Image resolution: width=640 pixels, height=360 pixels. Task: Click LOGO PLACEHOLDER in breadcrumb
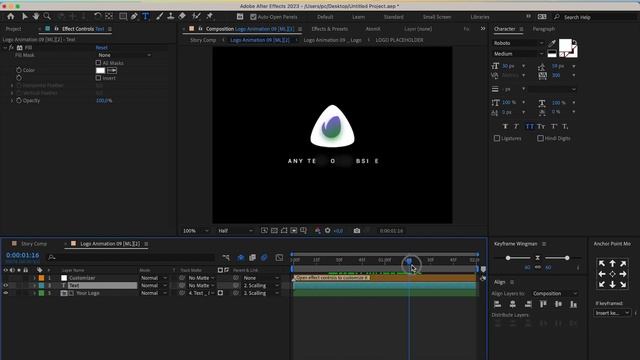click(399, 40)
